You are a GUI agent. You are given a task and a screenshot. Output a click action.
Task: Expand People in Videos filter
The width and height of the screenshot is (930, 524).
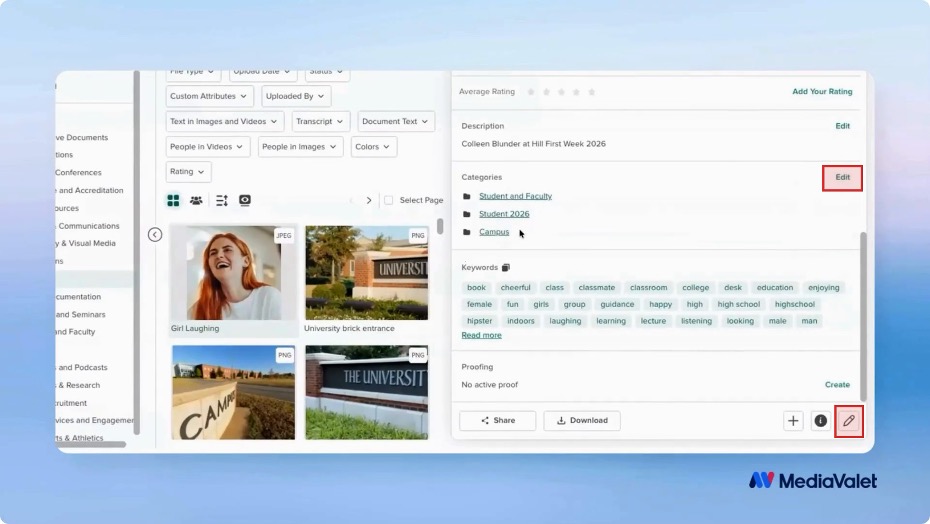click(208, 147)
